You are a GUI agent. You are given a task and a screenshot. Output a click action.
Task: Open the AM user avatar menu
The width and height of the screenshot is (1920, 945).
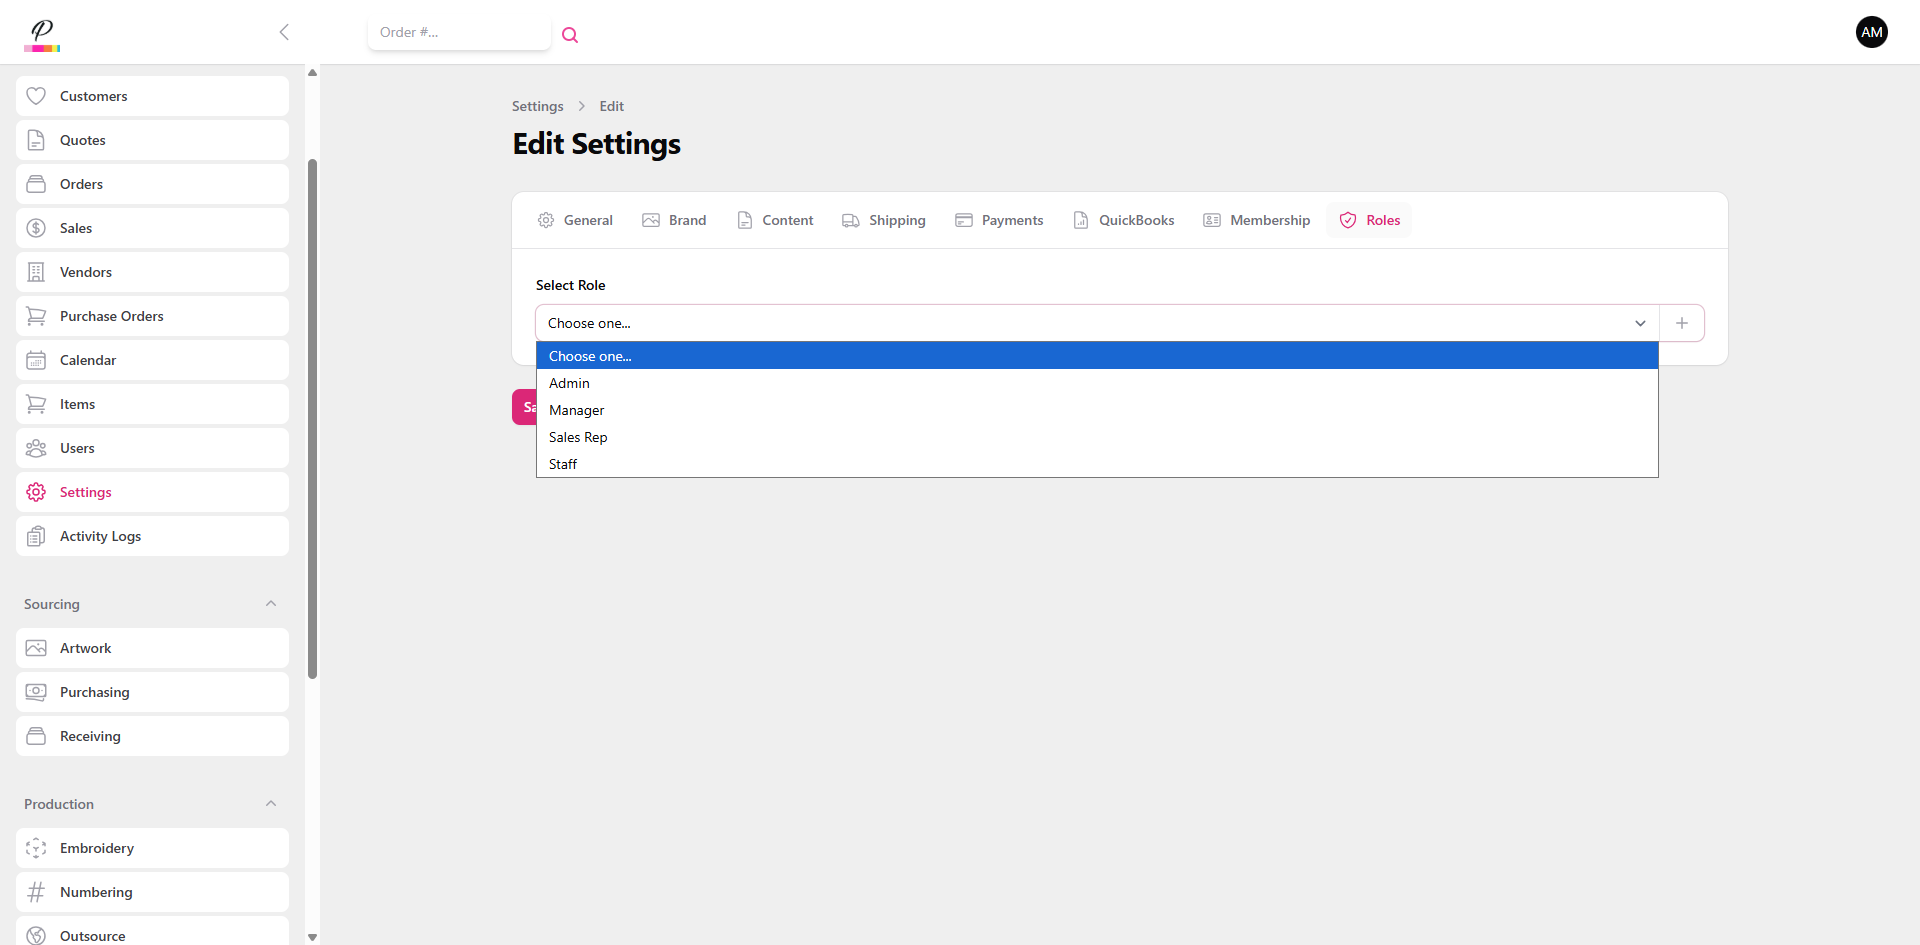pyautogui.click(x=1871, y=32)
